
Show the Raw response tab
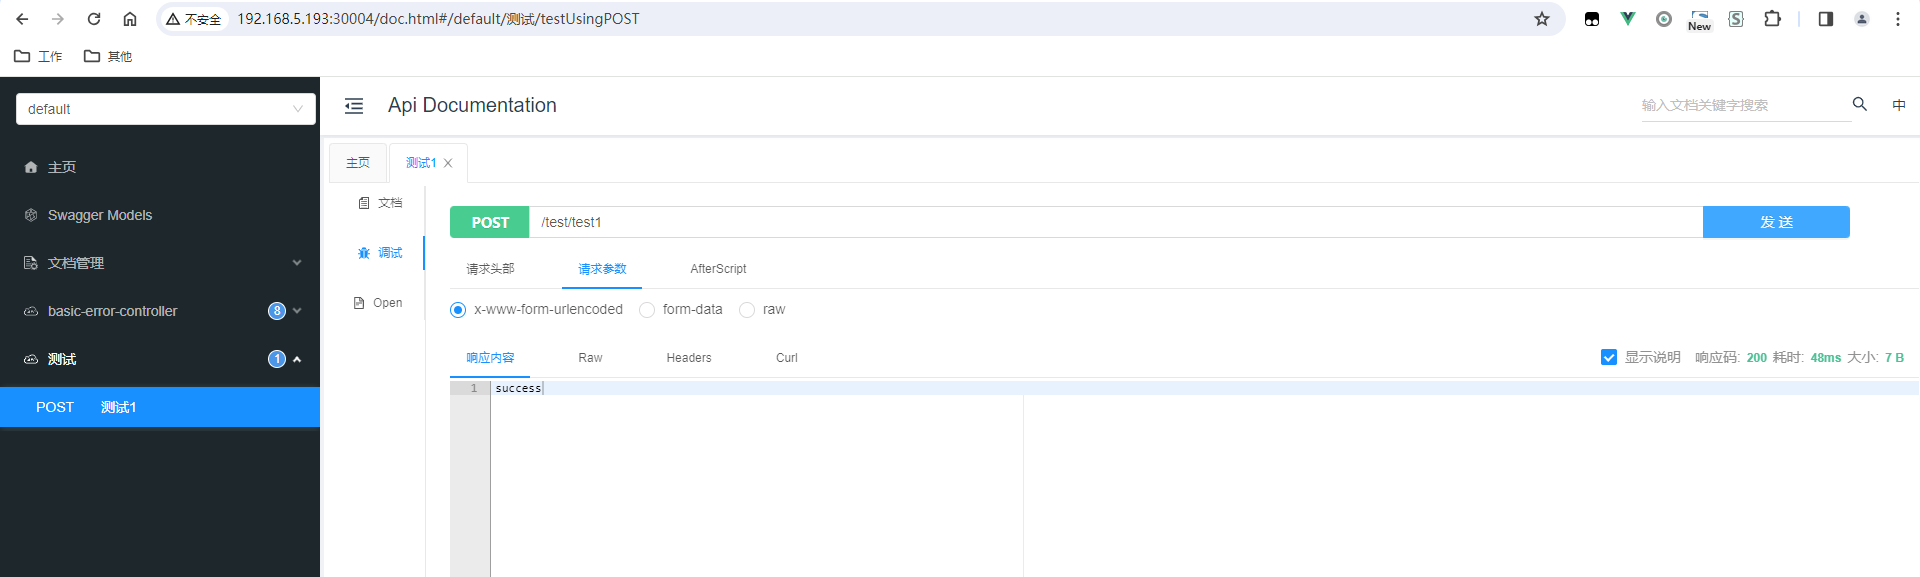coord(590,358)
